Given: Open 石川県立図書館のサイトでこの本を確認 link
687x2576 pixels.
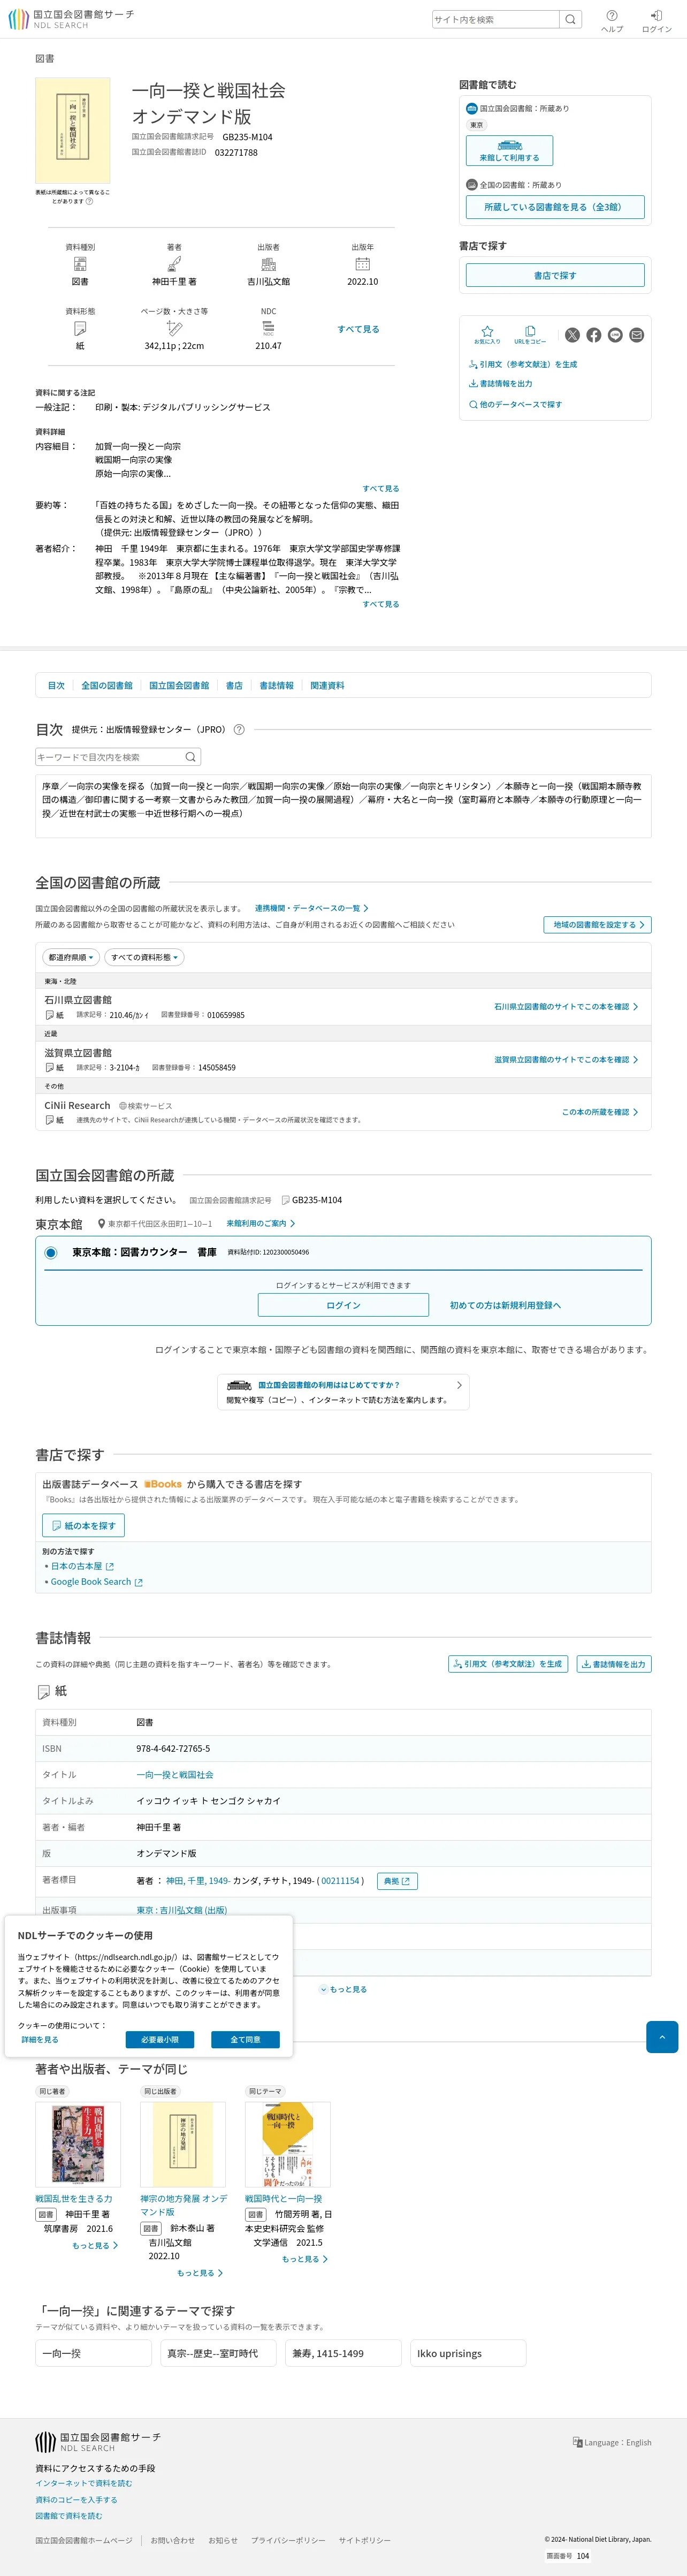Looking at the screenshot, I should [x=566, y=1006].
